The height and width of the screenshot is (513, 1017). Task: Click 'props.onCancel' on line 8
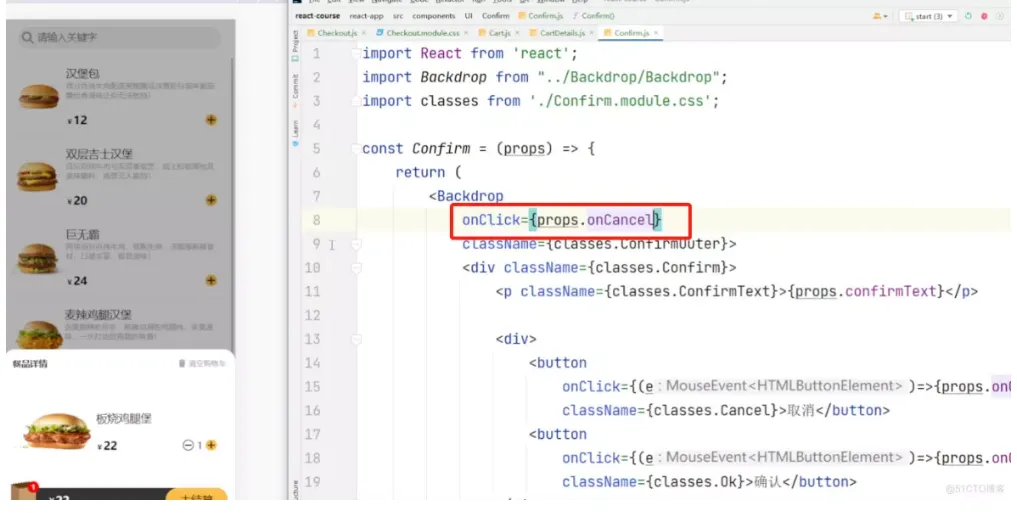tap(595, 220)
